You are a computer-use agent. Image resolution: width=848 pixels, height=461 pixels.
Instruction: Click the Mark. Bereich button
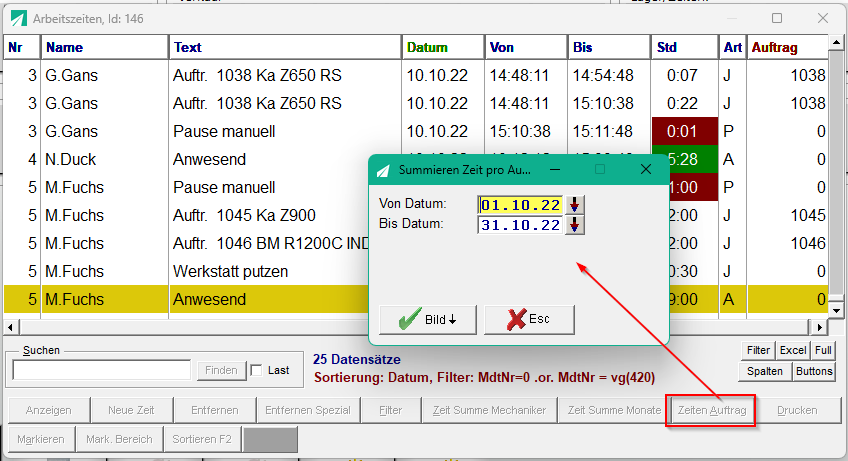120,439
